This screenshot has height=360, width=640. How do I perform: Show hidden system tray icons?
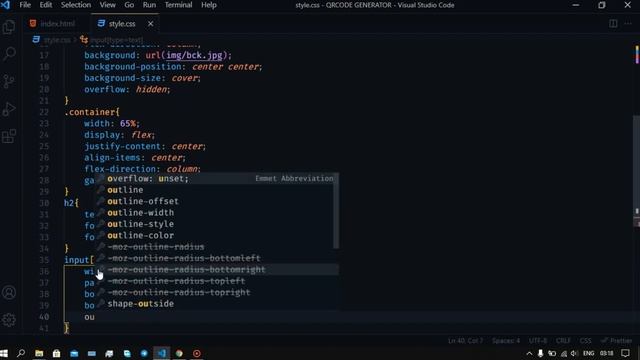(x=529, y=353)
